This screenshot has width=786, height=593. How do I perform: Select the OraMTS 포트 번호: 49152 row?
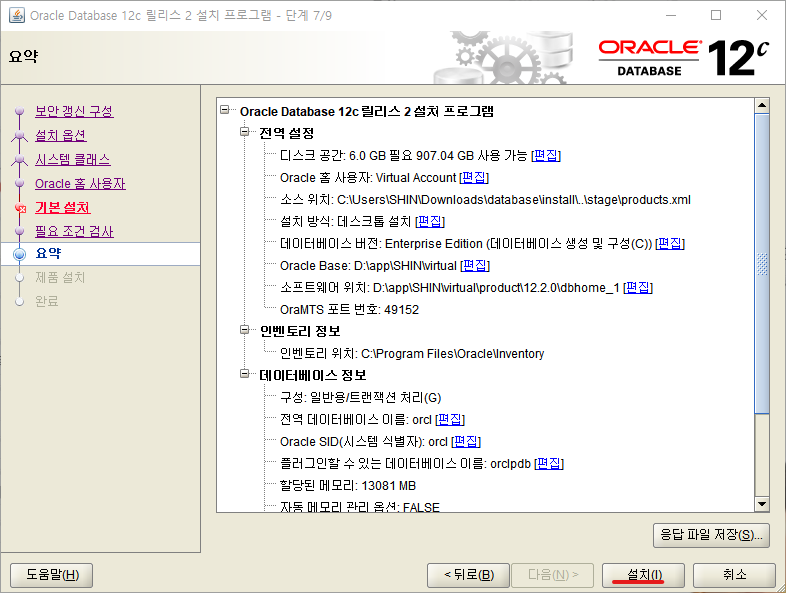349,309
